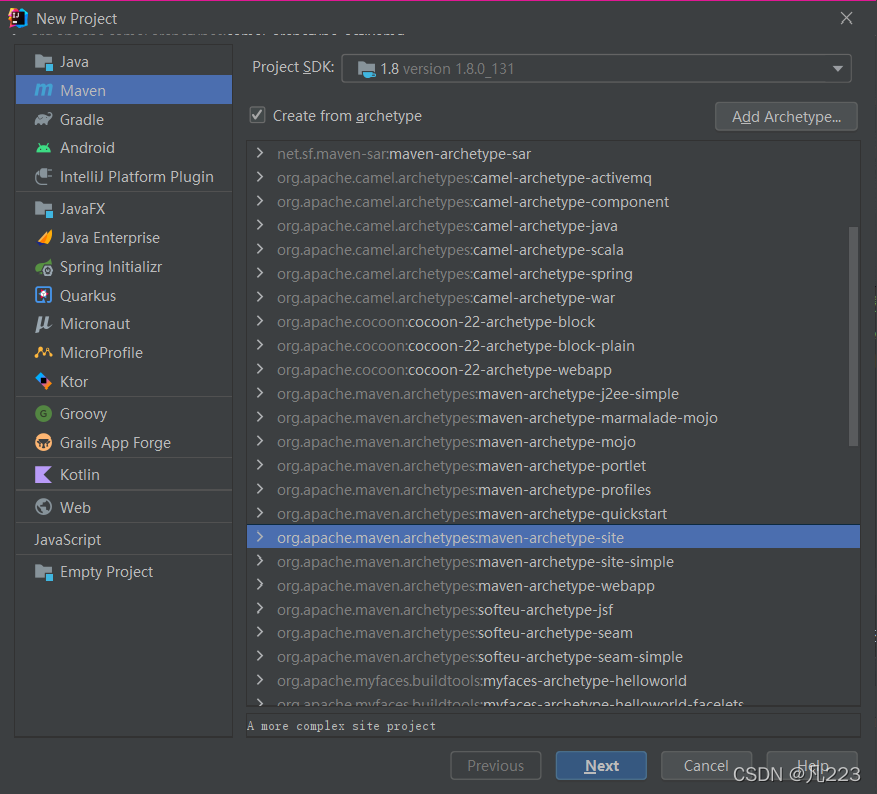Click the IntelliJ IDEA logo in title bar
This screenshot has width=877, height=794.
18,18
